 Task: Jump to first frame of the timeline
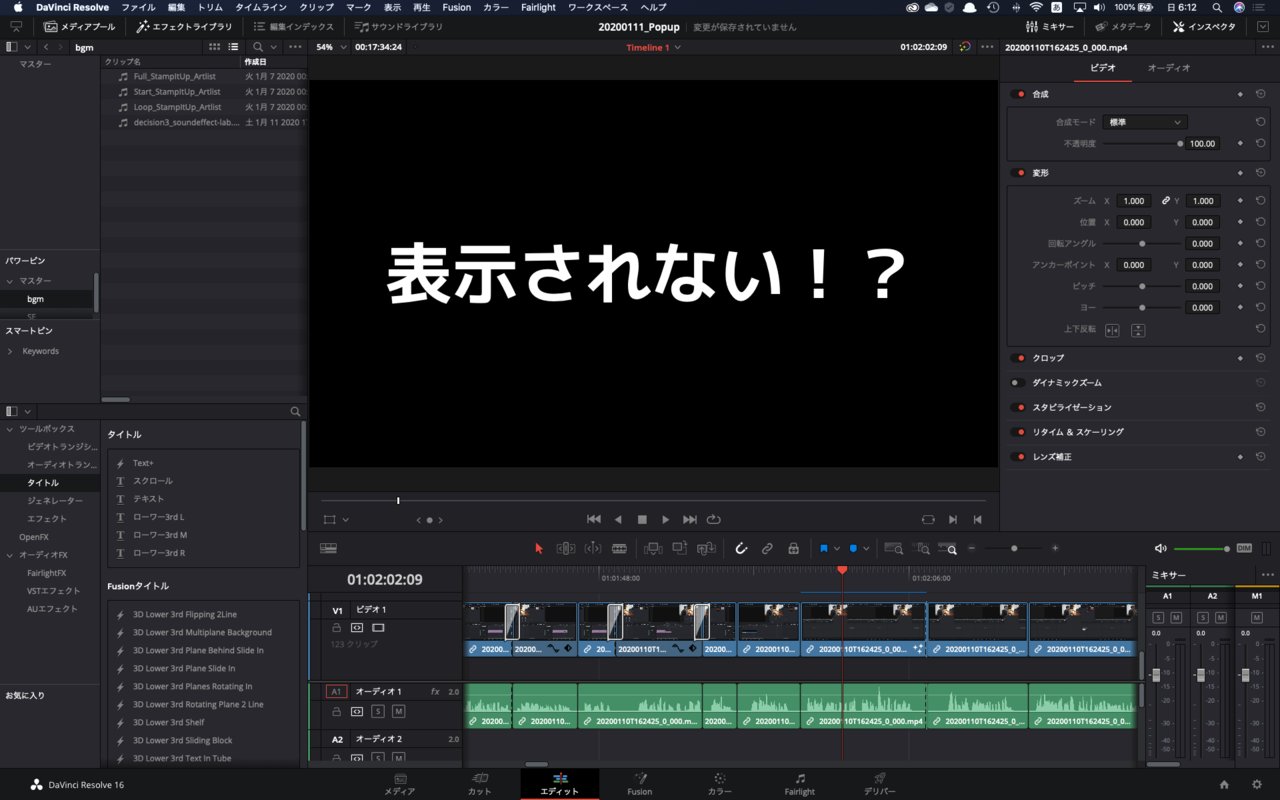(x=594, y=520)
